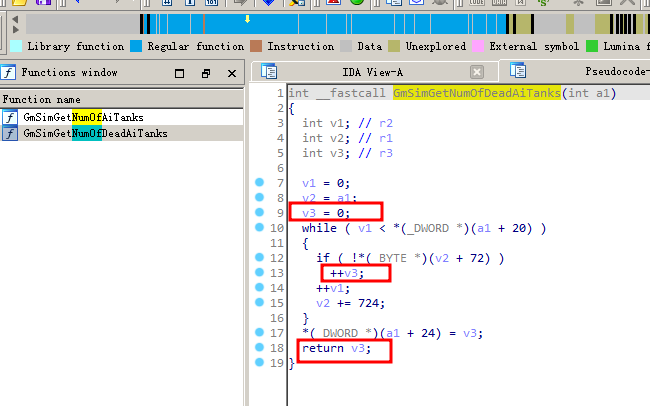Close the Functions window panel

(x=232, y=73)
